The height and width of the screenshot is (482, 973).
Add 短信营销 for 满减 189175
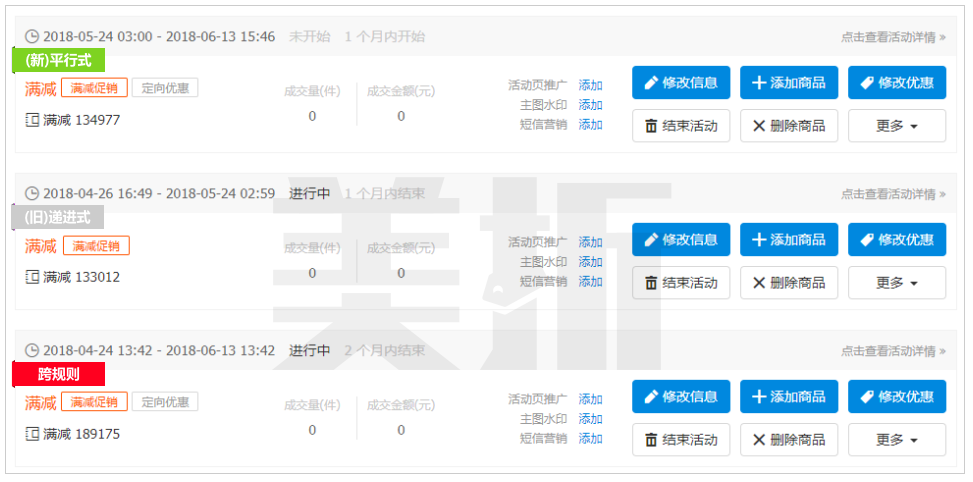point(590,439)
